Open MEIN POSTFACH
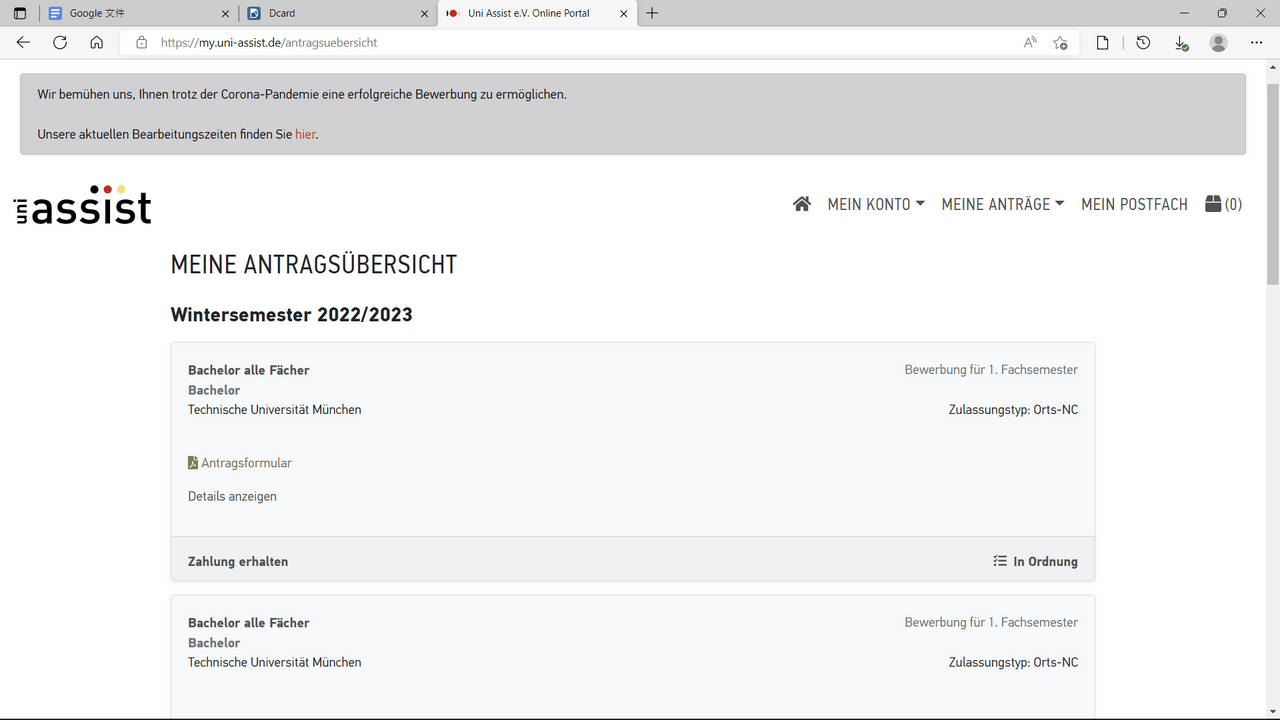 pos(1134,204)
